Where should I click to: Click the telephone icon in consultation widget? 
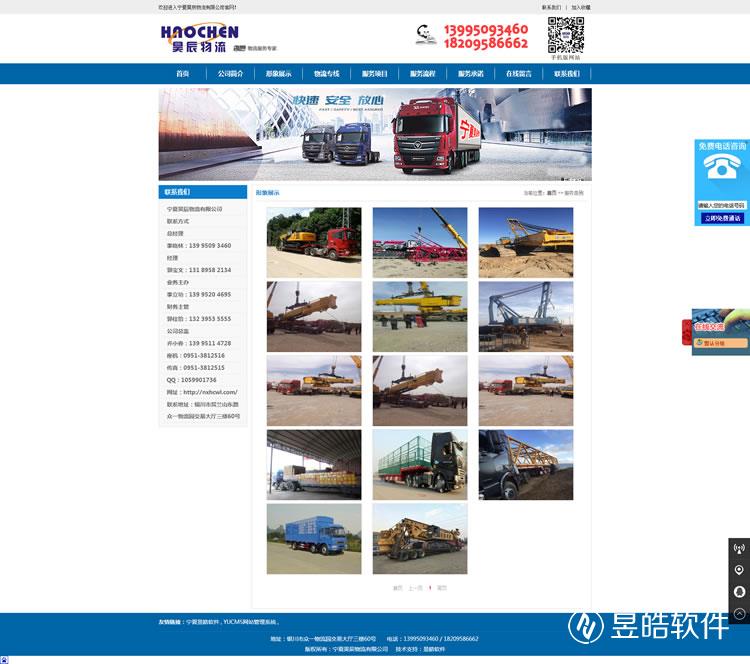tap(722, 170)
